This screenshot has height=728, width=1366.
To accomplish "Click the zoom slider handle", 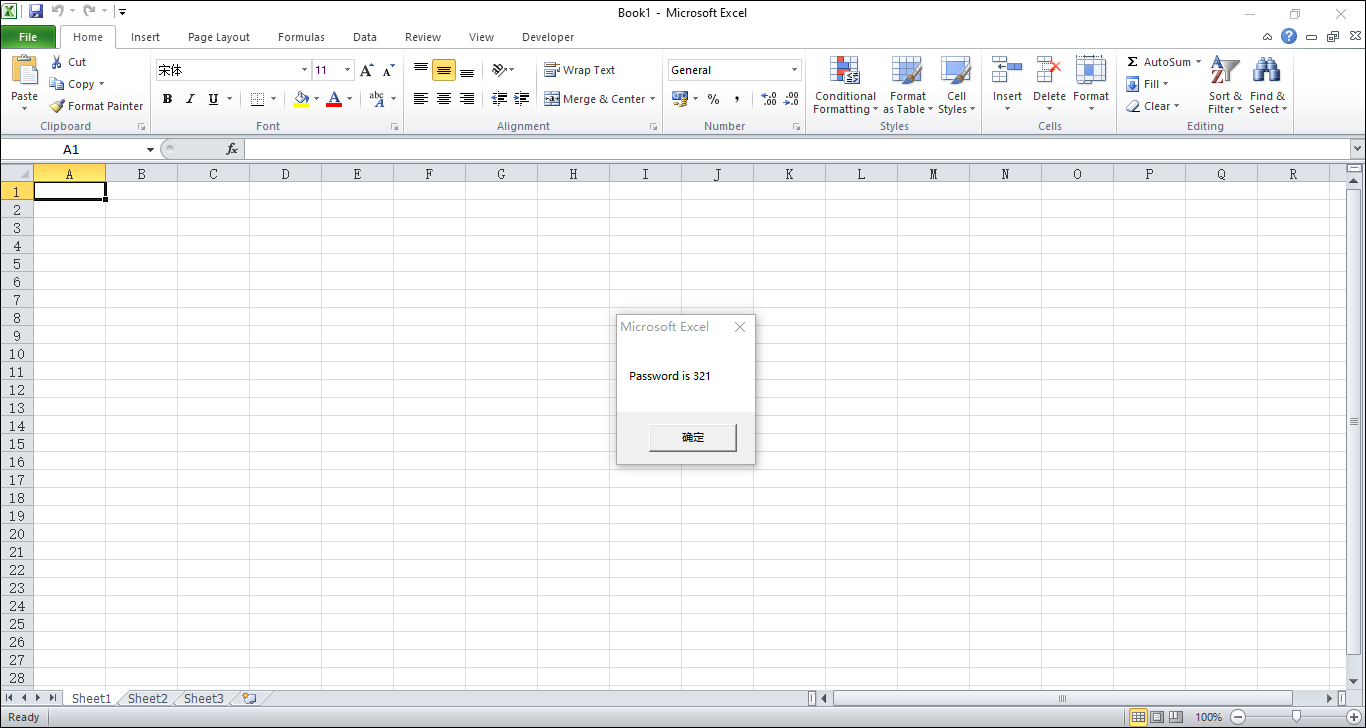I will (1296, 717).
